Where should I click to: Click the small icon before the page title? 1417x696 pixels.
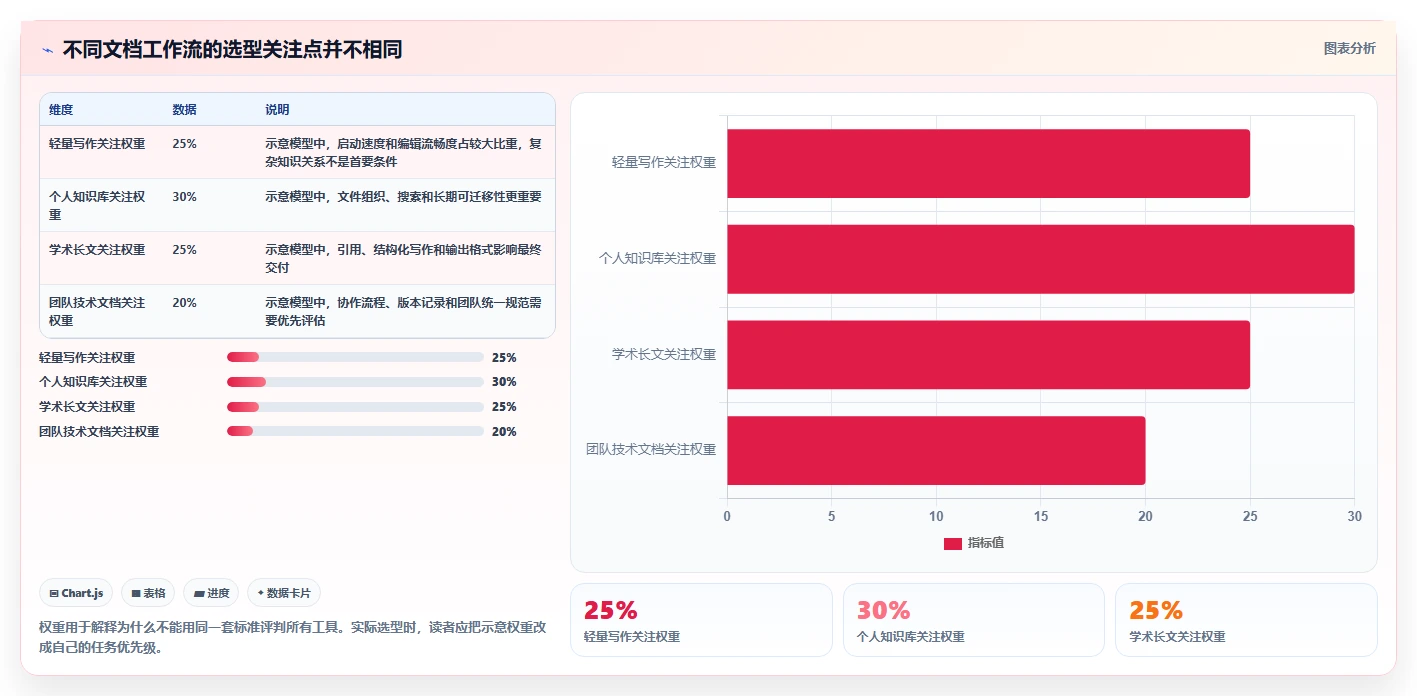pos(47,50)
